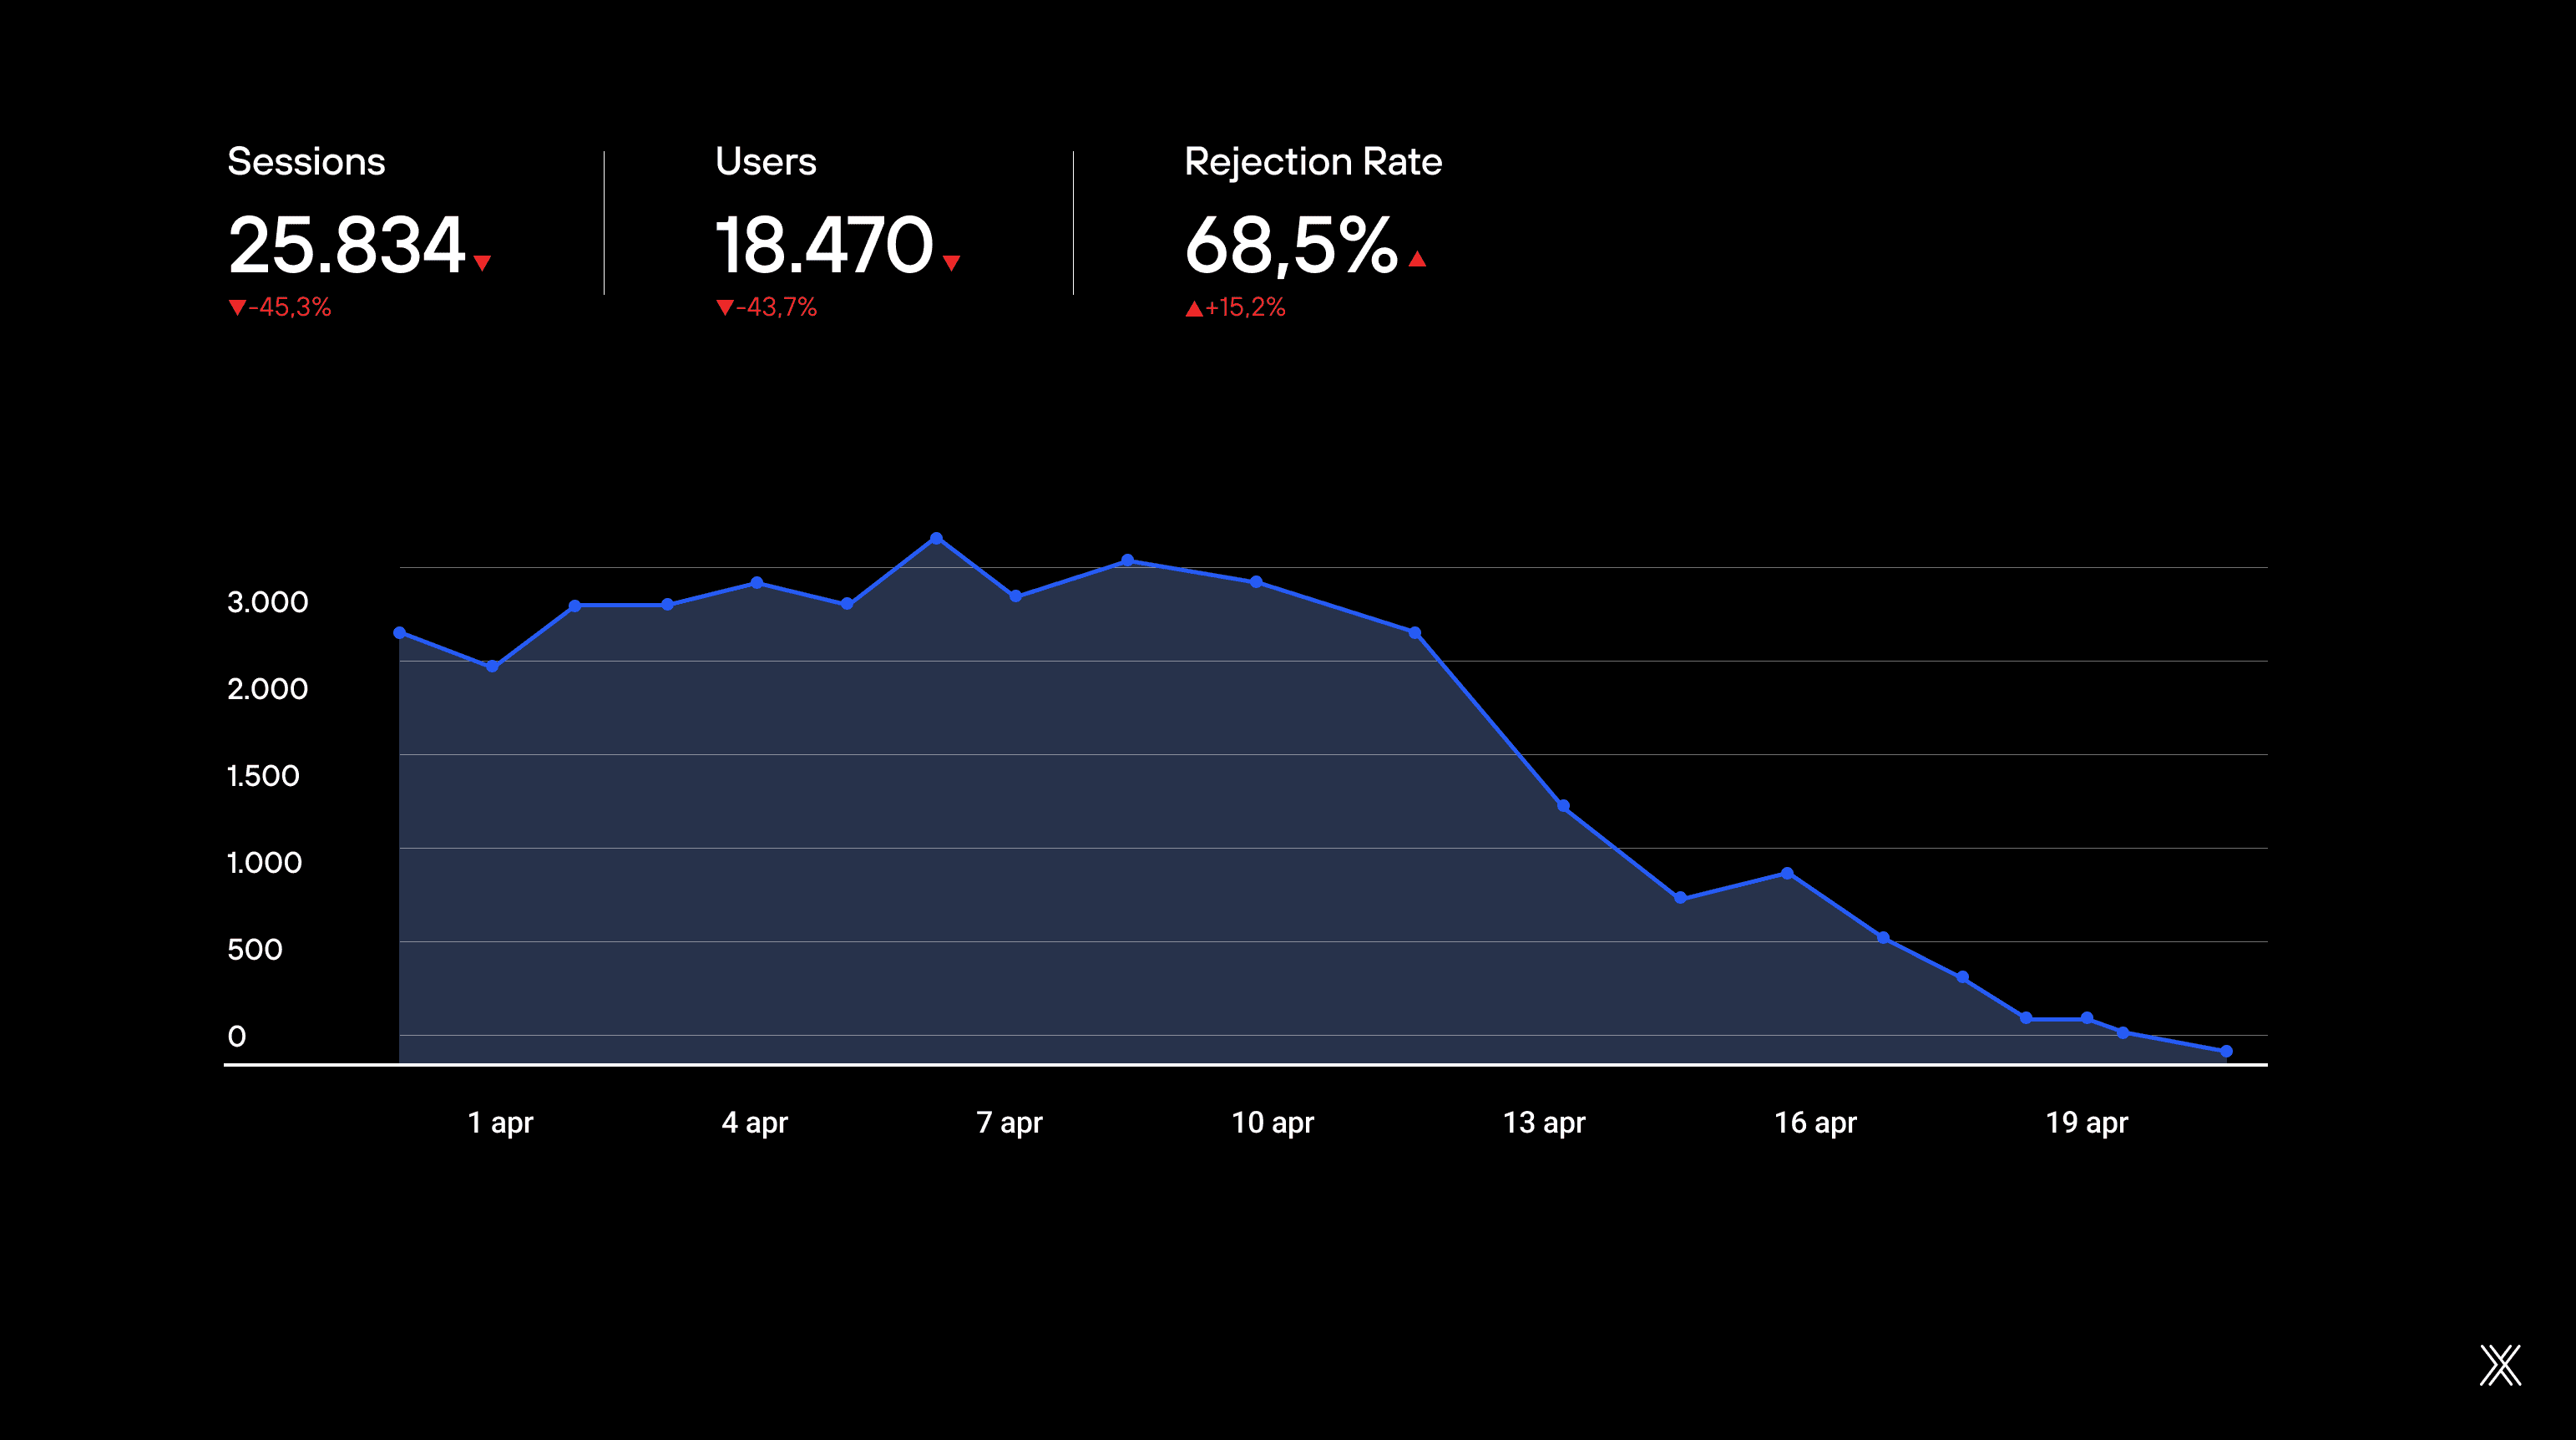Click the 4 apr axis label
The image size is (2576, 1440).
click(755, 1123)
